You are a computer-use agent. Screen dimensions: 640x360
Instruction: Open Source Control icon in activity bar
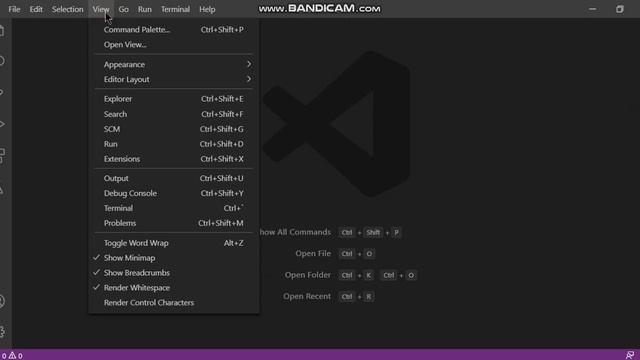click(x=2, y=93)
